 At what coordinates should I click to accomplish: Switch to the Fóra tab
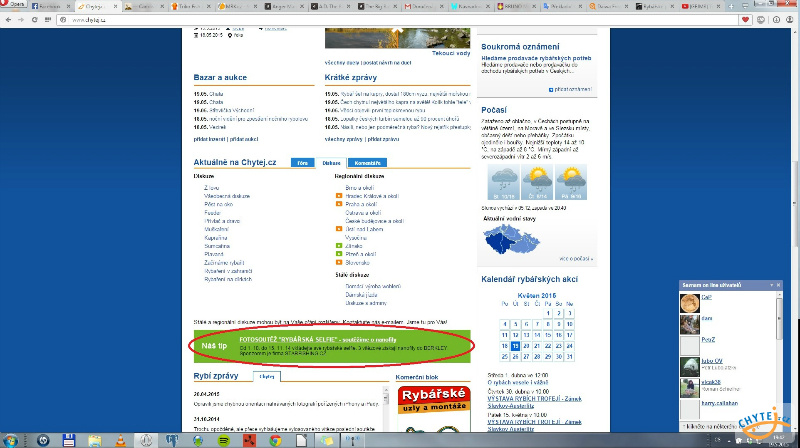click(x=301, y=162)
